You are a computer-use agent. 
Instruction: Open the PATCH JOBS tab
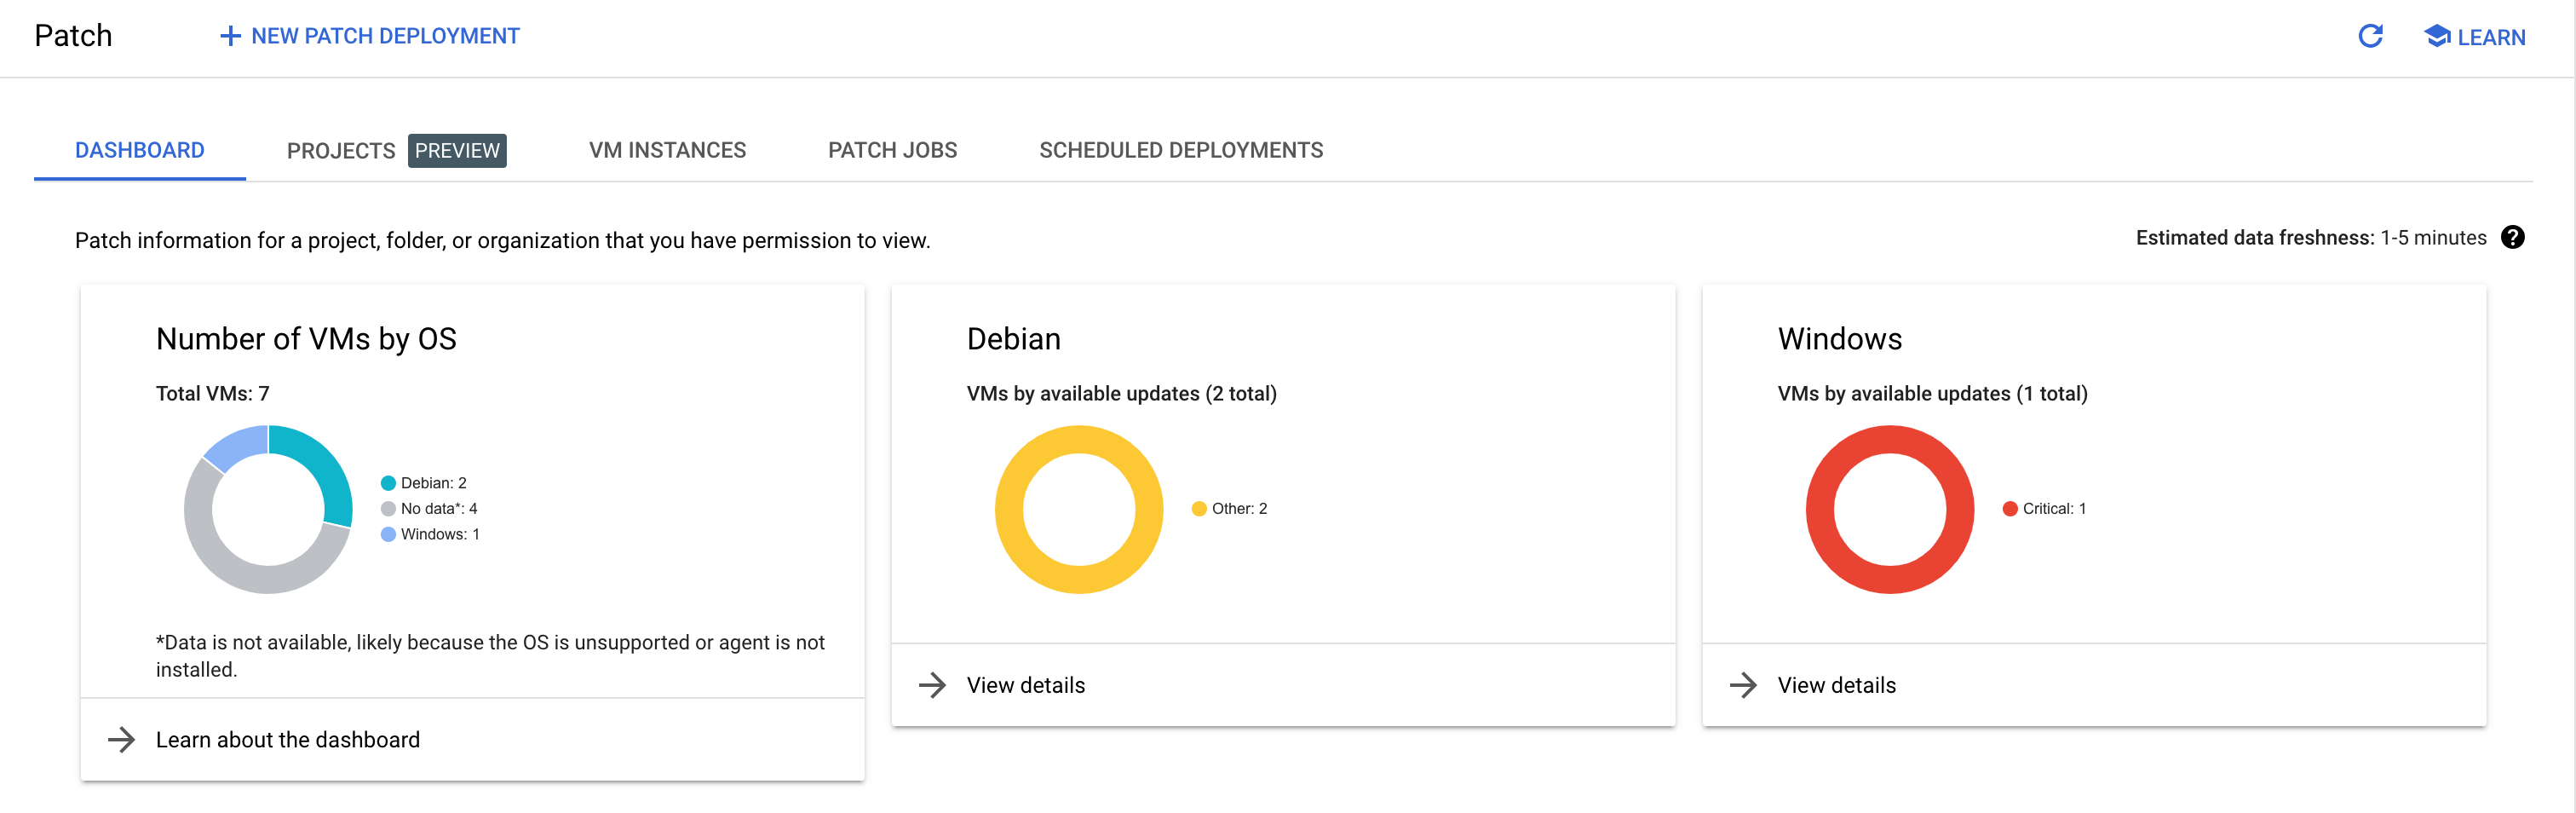[x=892, y=150]
